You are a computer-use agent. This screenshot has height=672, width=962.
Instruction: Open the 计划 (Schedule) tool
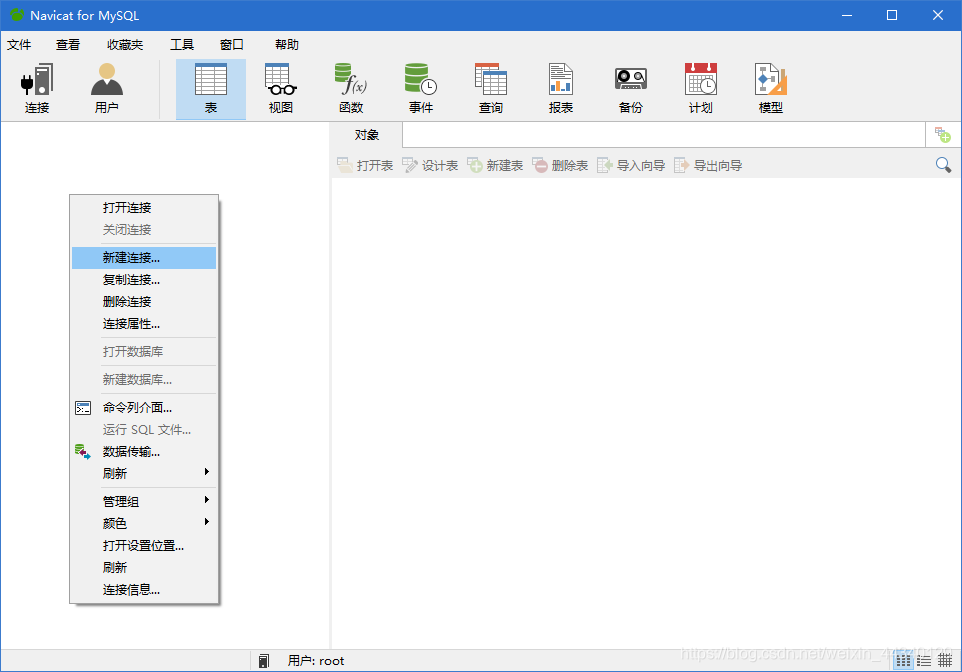[x=700, y=88]
